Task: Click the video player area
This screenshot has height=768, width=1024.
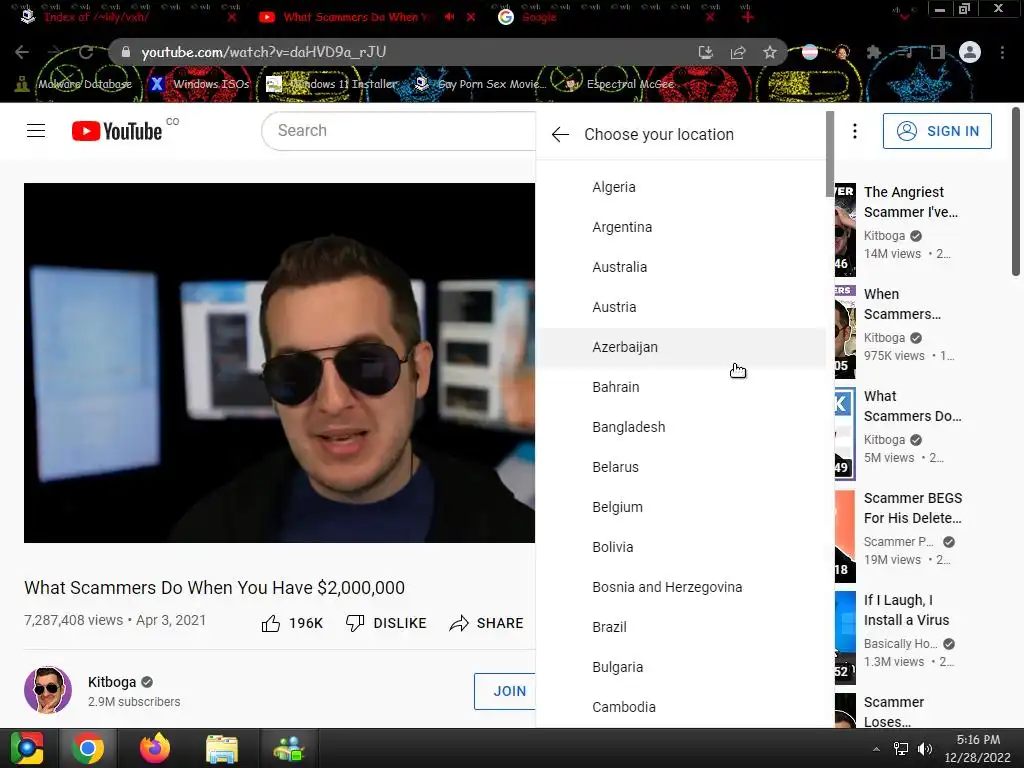Action: tap(280, 363)
